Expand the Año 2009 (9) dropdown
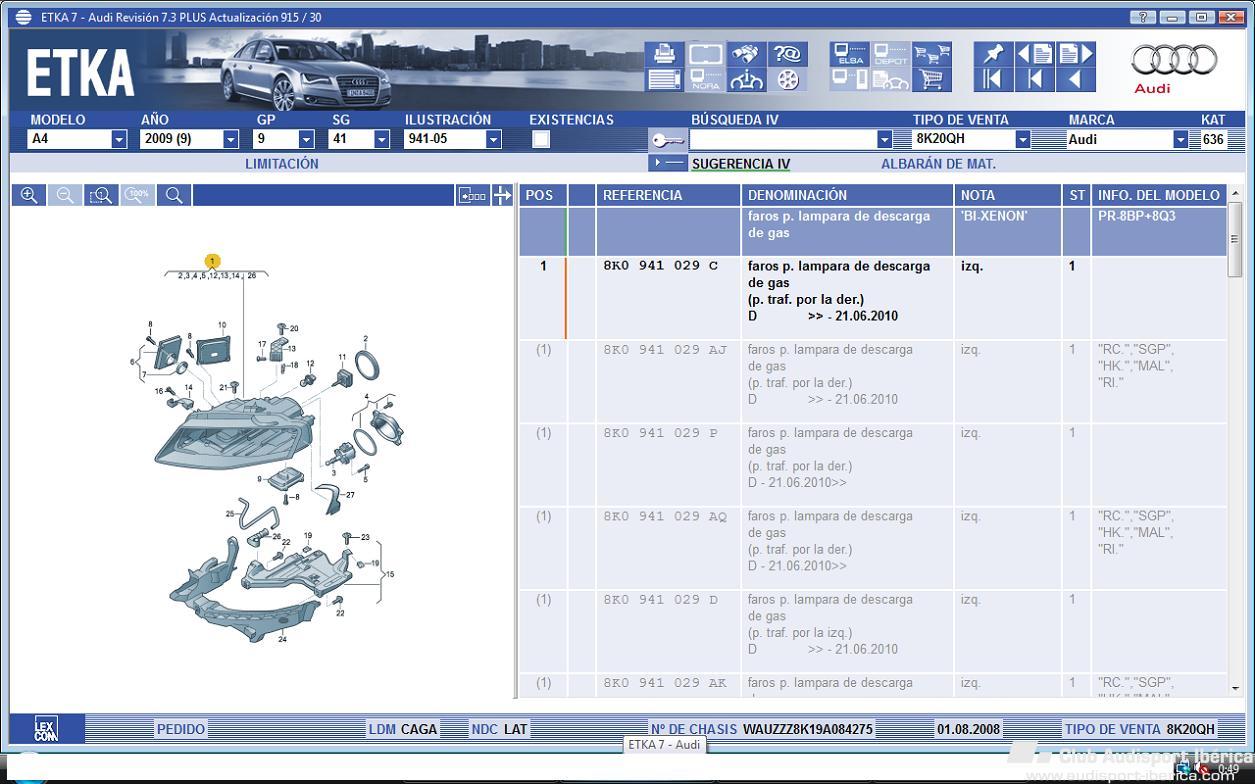The height and width of the screenshot is (784, 1255). 231,139
